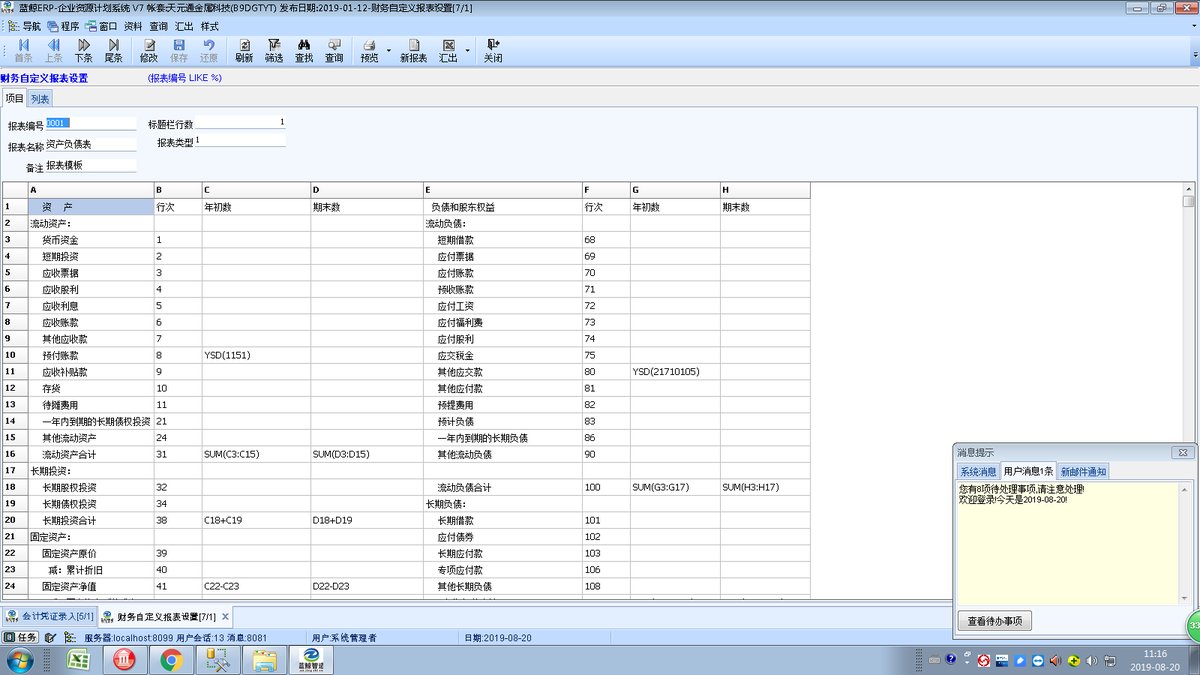Click the 还原 restore toolbar icon
Viewport: 1200px width, 675px height.
point(209,51)
